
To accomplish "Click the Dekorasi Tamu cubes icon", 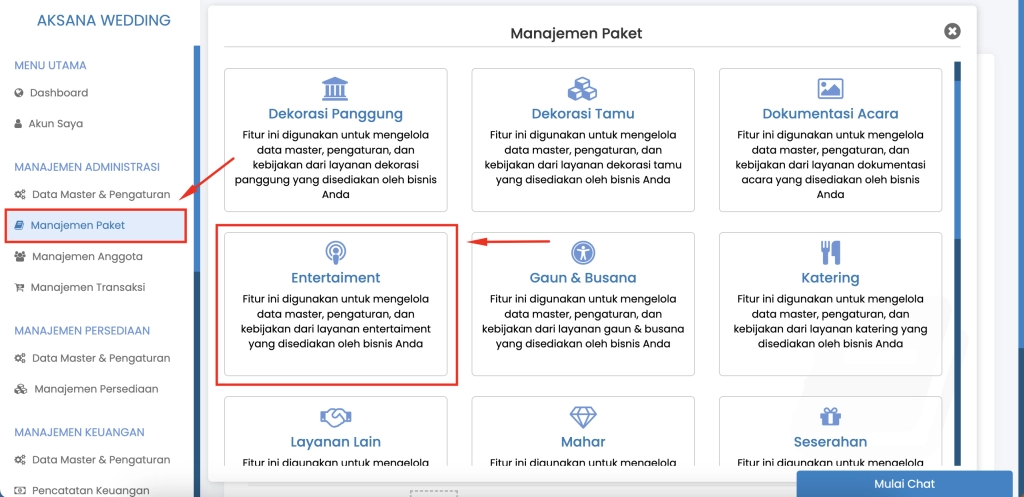I will pyautogui.click(x=582, y=89).
